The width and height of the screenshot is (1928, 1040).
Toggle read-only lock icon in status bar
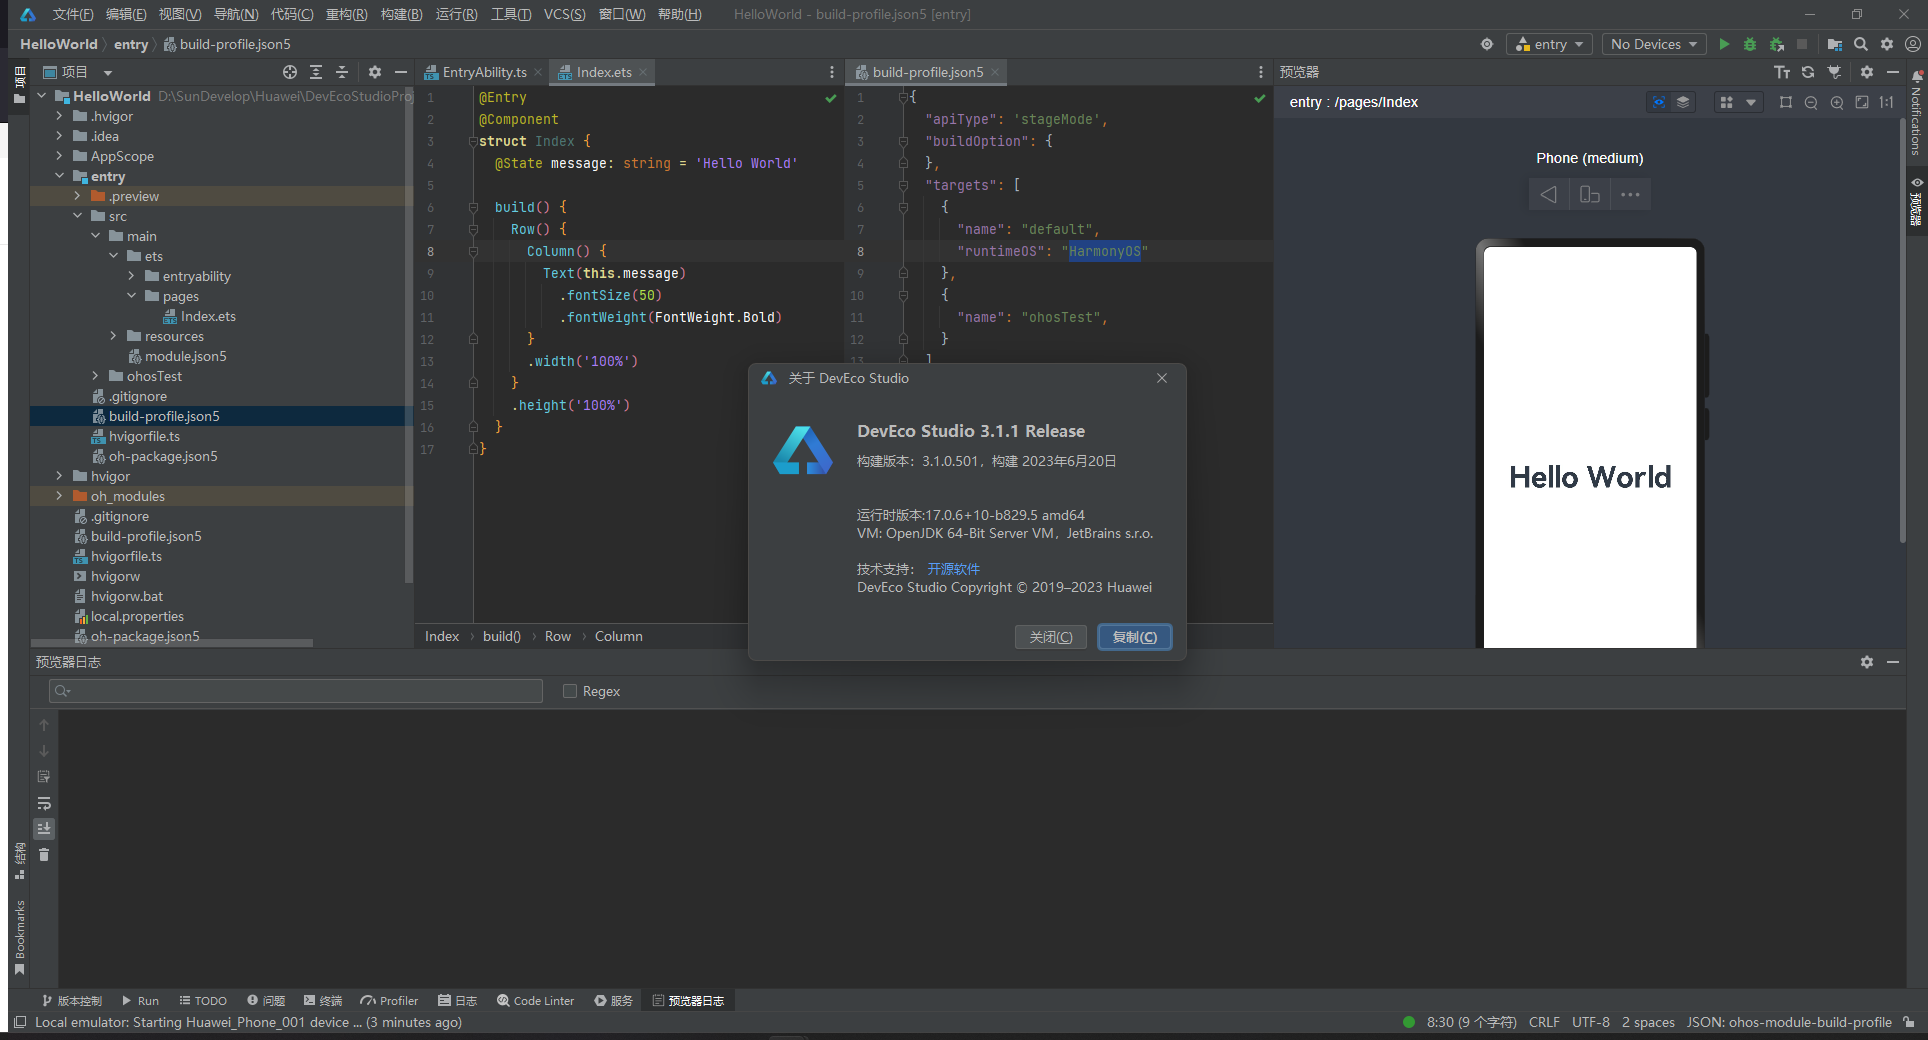(1909, 1022)
